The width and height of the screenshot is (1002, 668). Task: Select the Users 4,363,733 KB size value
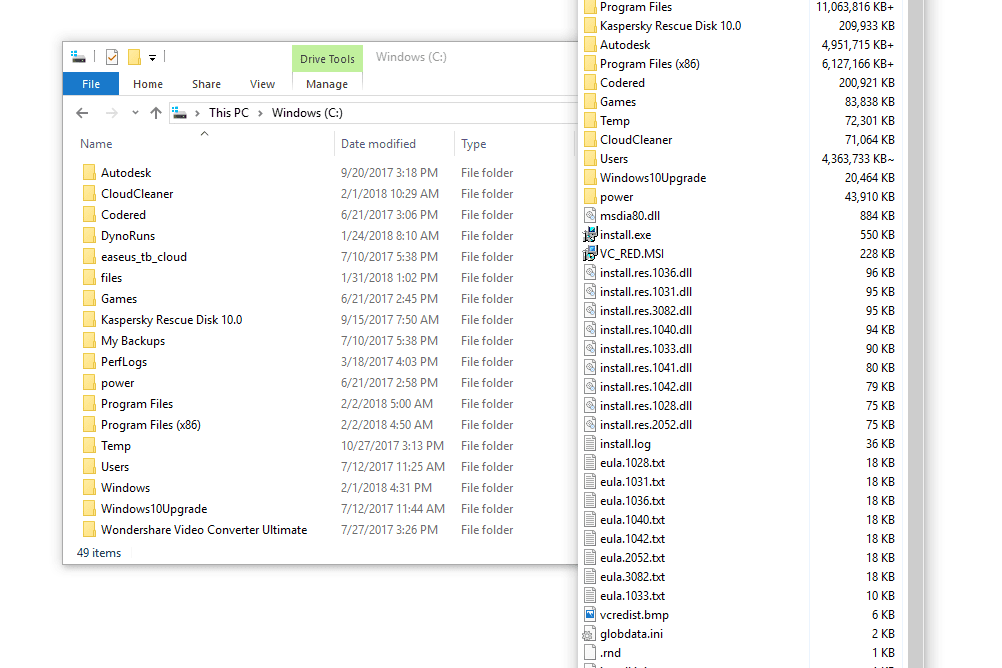pos(858,159)
